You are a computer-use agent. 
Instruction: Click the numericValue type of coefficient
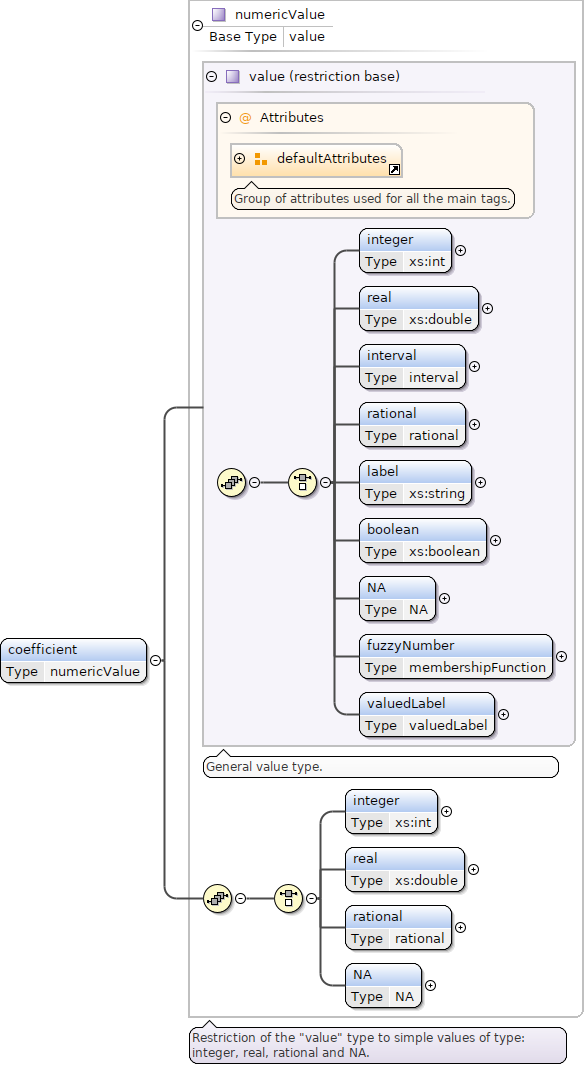coord(95,672)
